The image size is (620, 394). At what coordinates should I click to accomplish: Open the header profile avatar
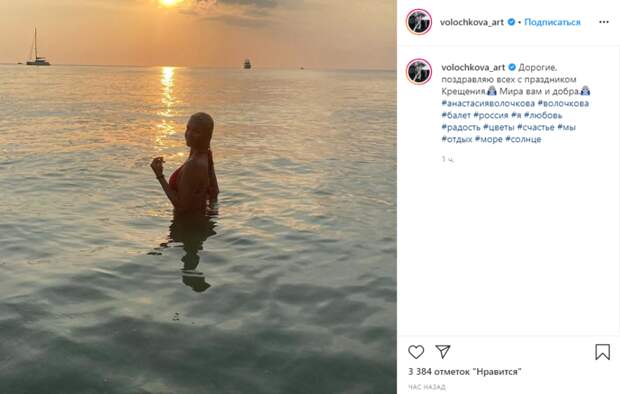pyautogui.click(x=419, y=22)
